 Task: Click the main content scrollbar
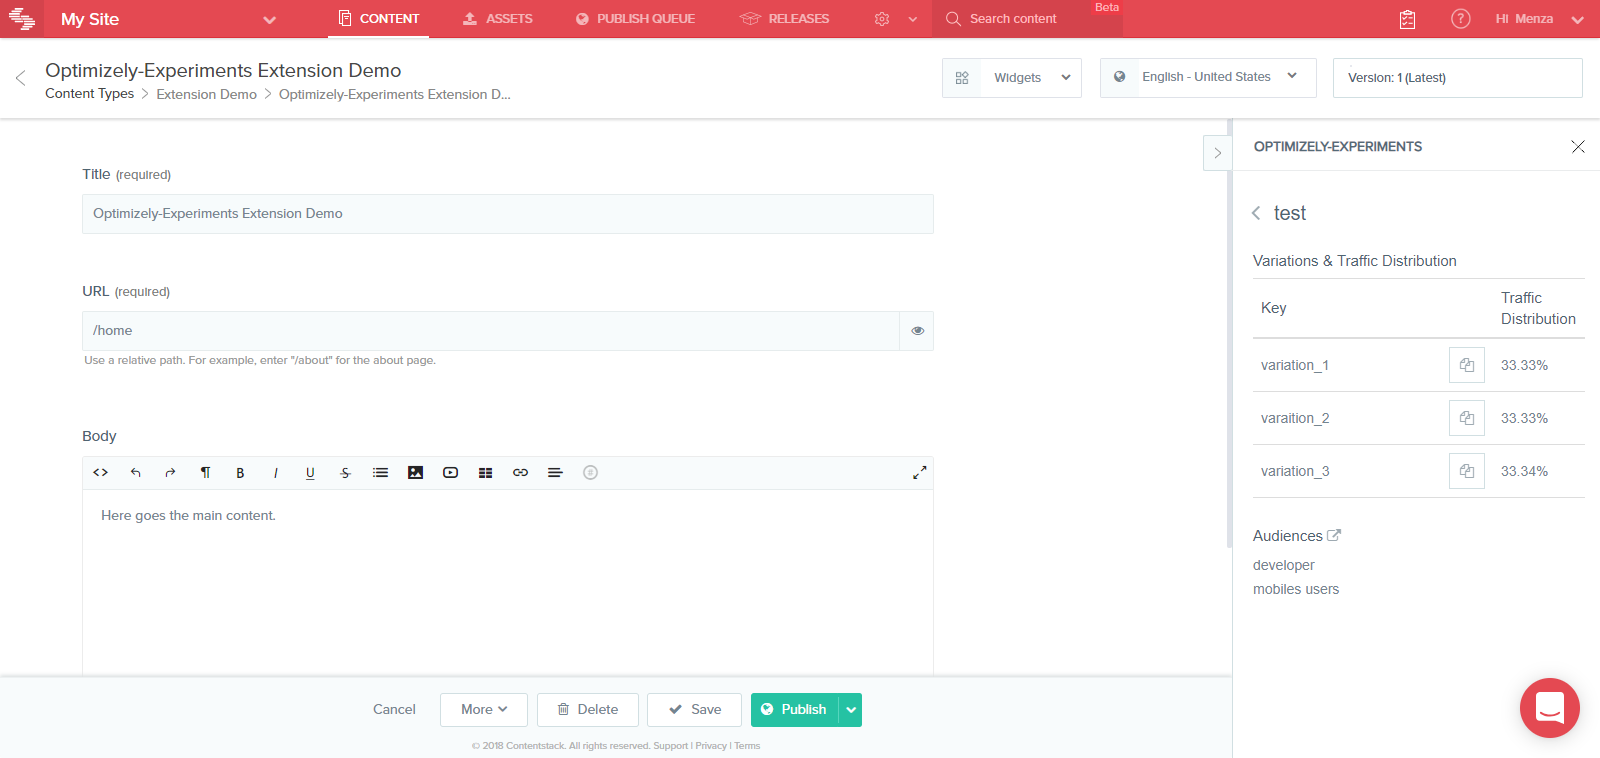point(1229,335)
